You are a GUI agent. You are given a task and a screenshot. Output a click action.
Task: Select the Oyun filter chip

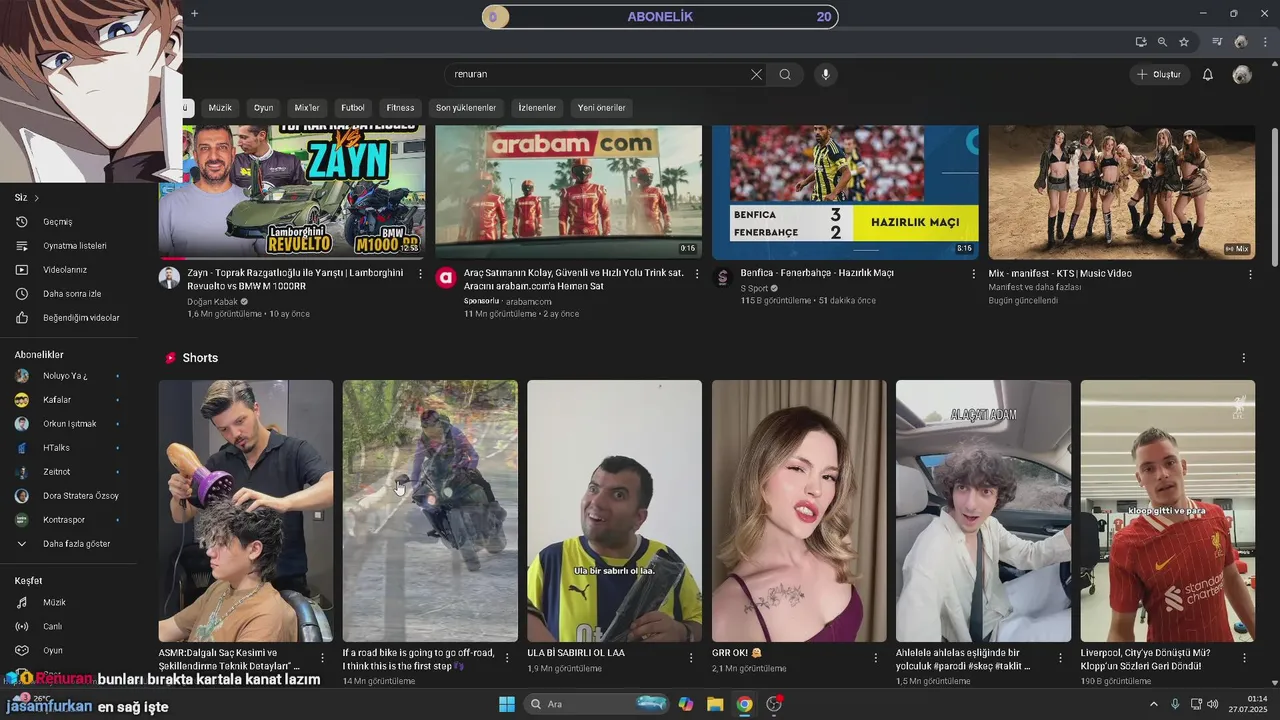pos(263,108)
